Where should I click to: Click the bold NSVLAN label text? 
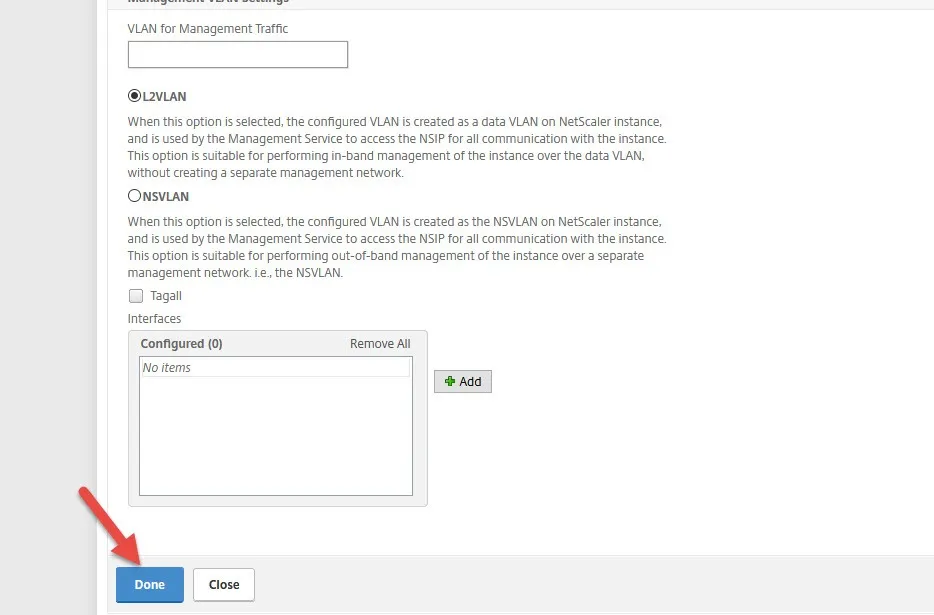tap(166, 197)
